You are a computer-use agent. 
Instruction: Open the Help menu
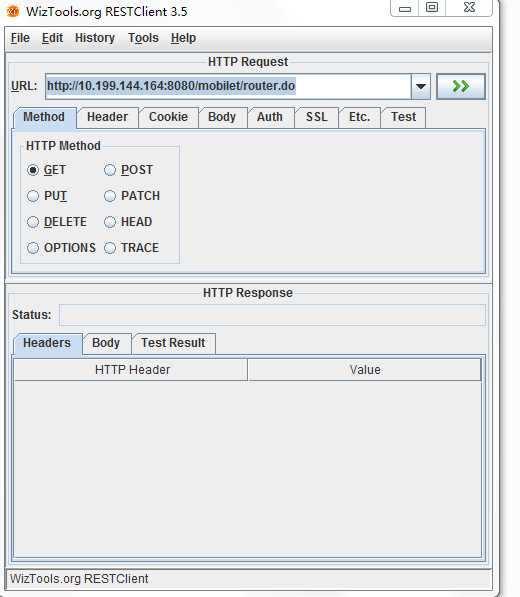183,38
